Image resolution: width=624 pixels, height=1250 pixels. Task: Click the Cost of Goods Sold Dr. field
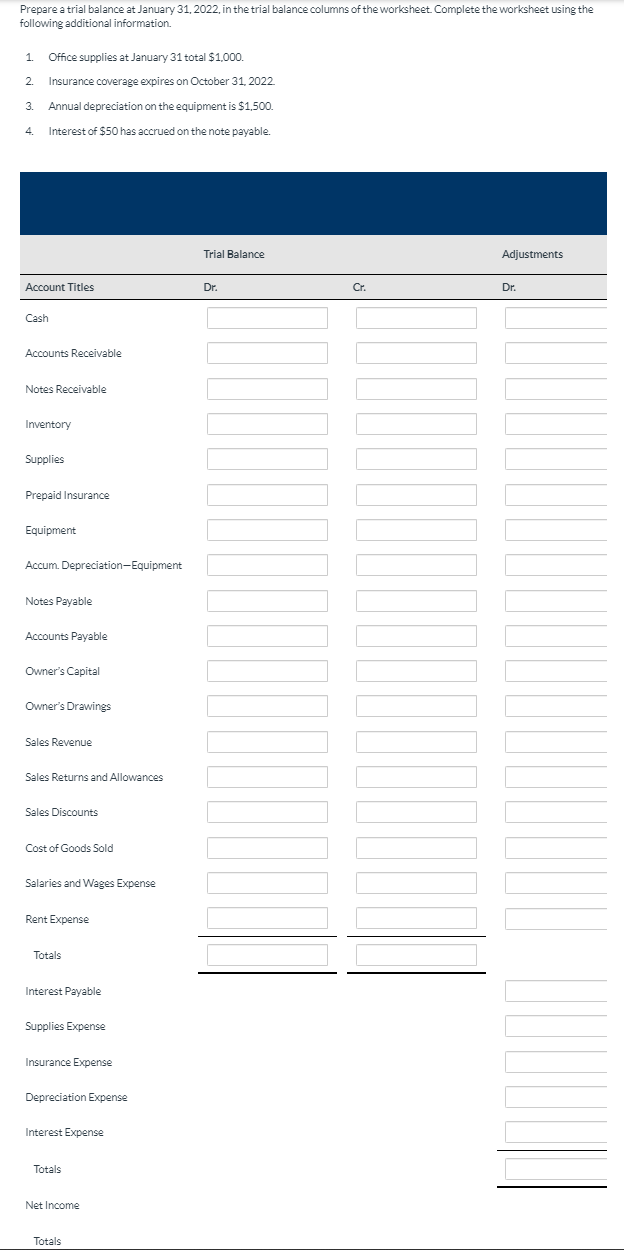(x=267, y=847)
